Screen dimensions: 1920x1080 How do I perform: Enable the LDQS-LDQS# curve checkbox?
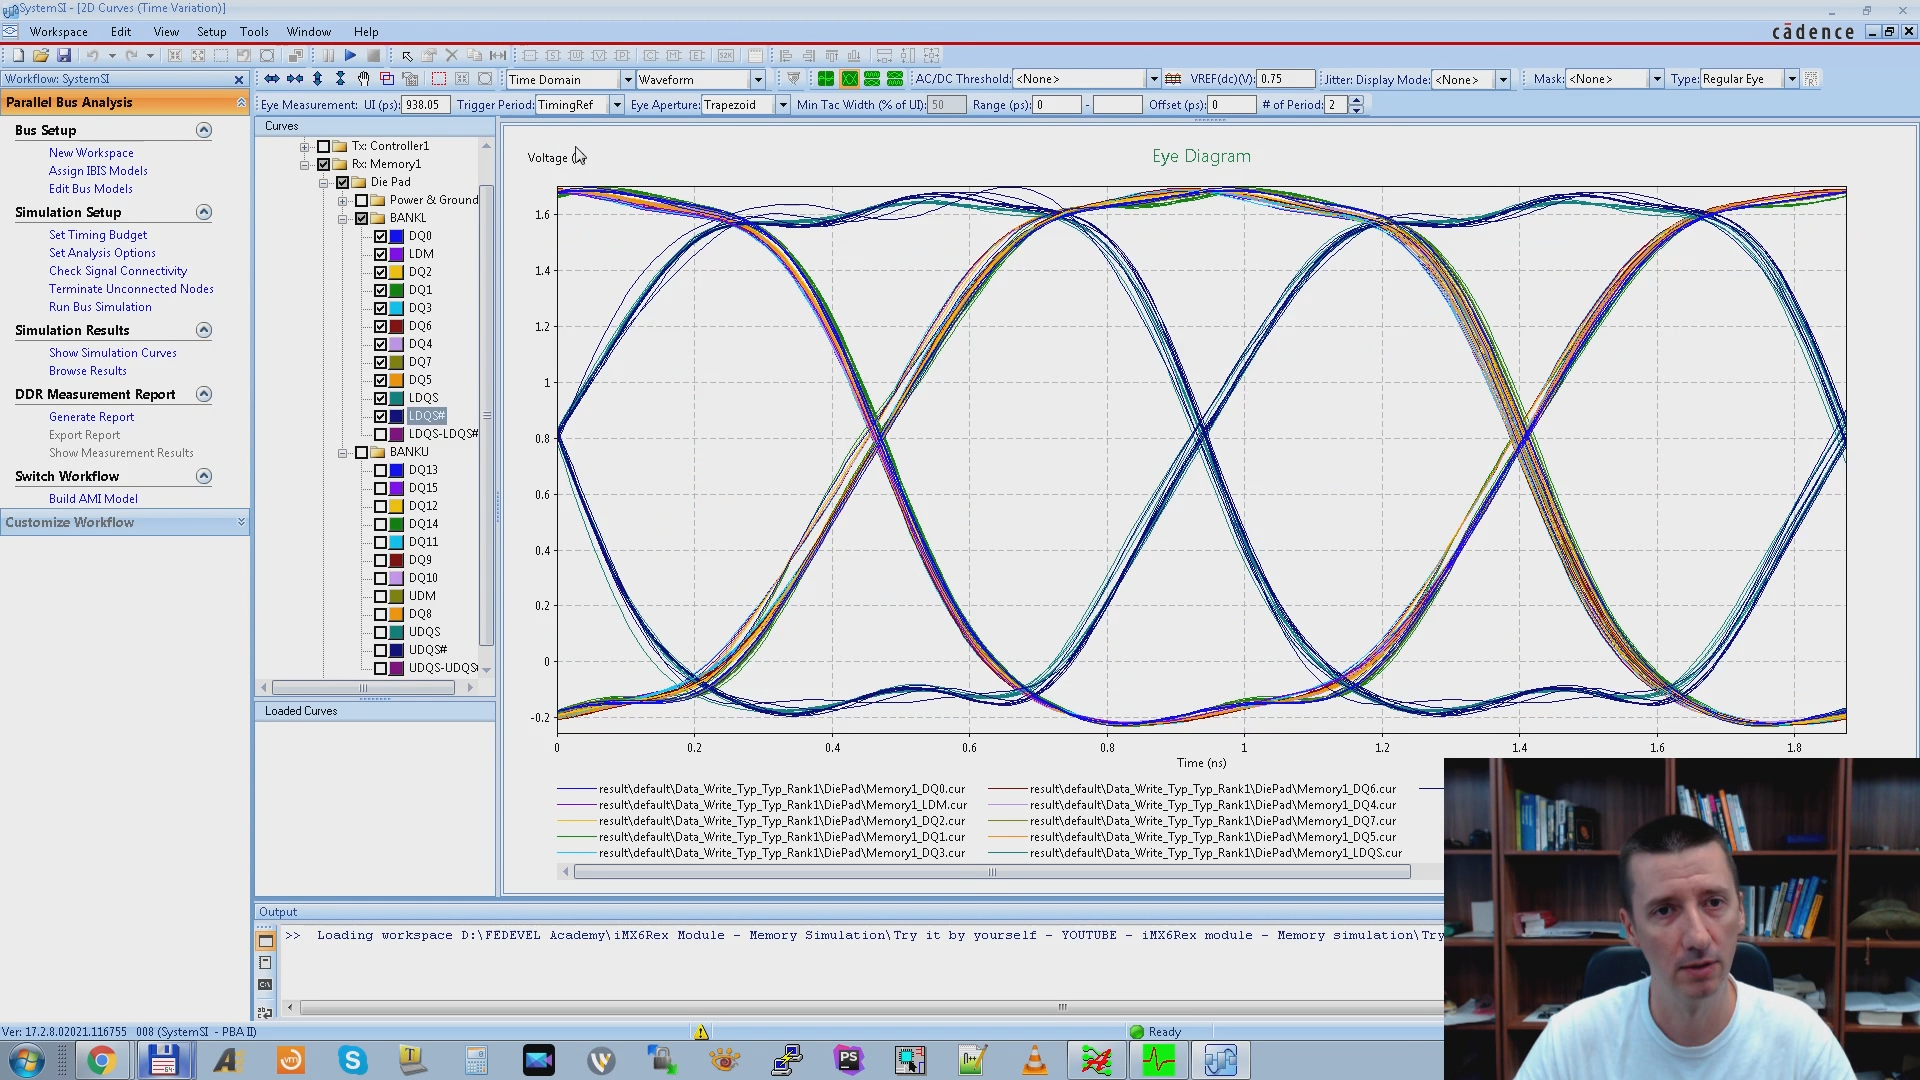coord(380,434)
